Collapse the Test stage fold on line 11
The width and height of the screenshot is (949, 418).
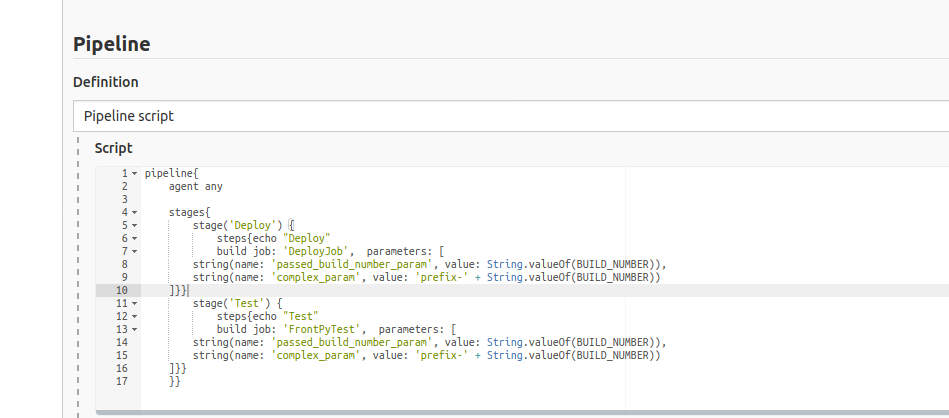click(x=134, y=303)
